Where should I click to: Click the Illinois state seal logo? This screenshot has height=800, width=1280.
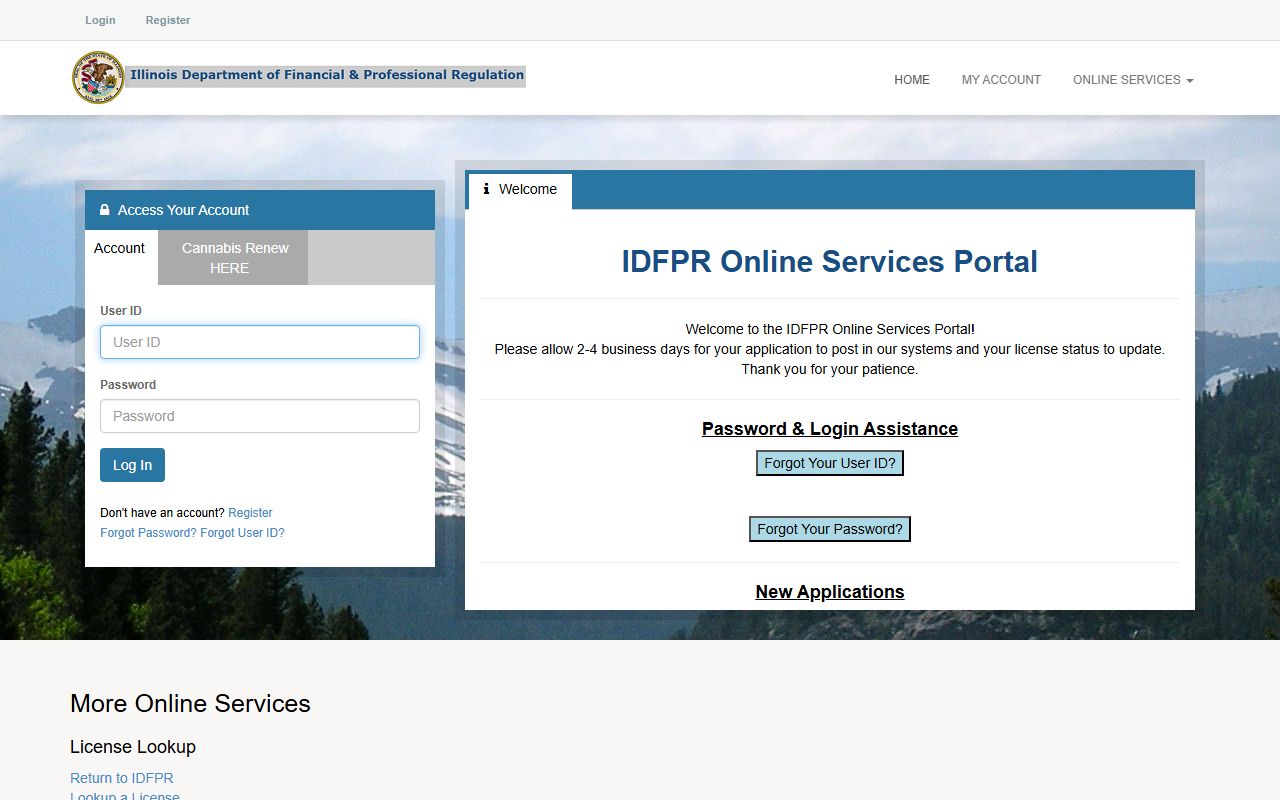98,78
